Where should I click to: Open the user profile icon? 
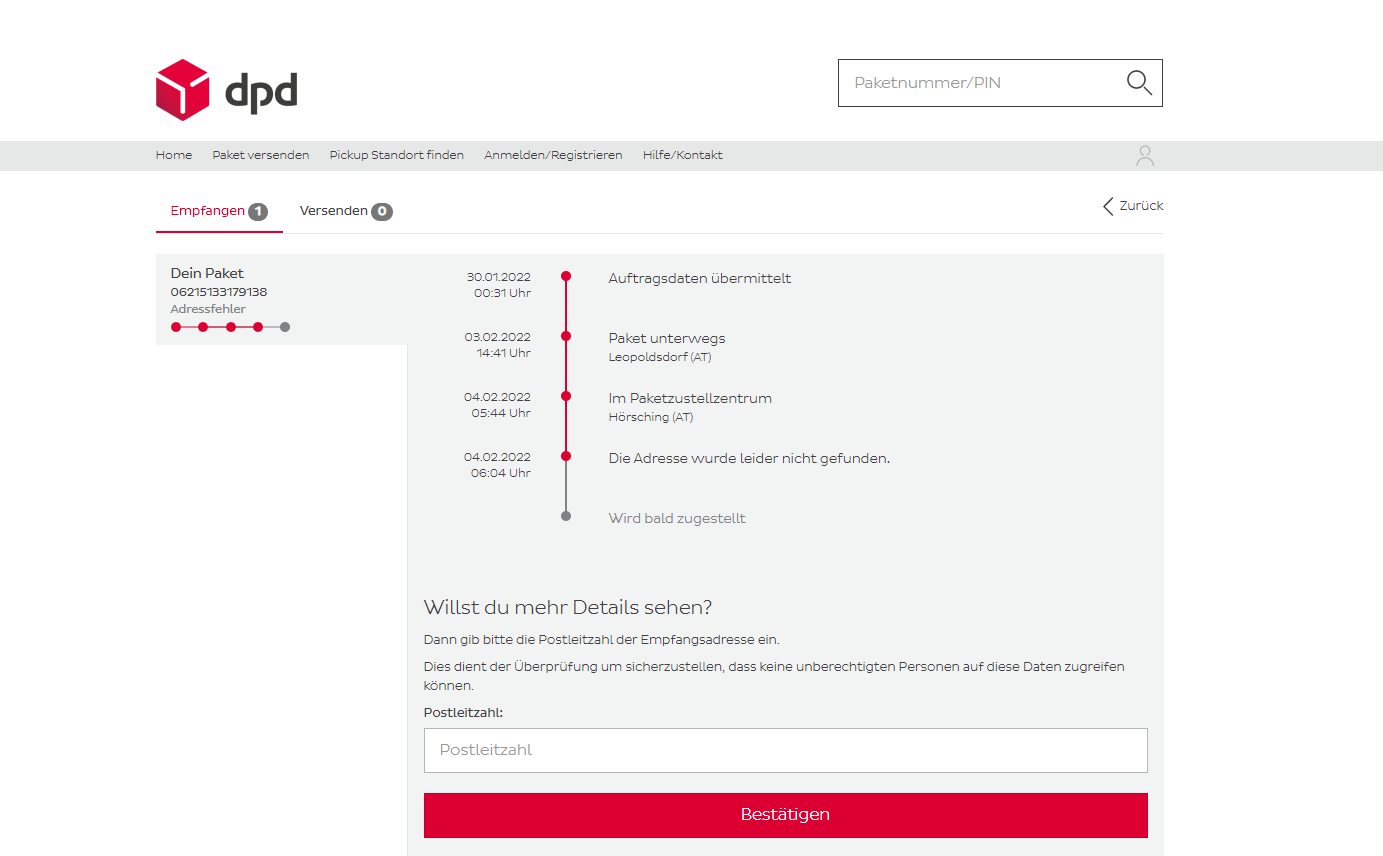(1145, 156)
